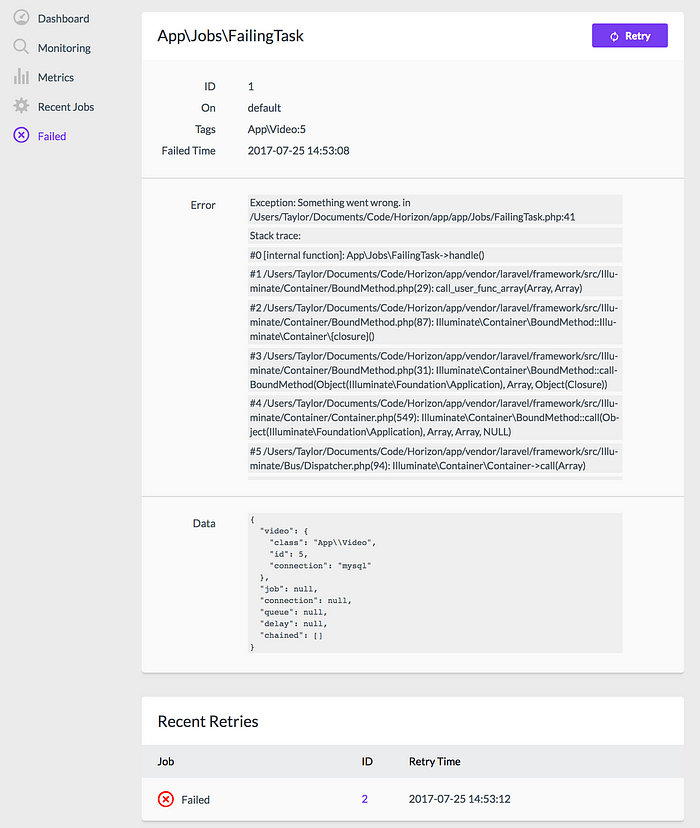Open the Metrics page
This screenshot has width=700, height=828.
click(56, 78)
